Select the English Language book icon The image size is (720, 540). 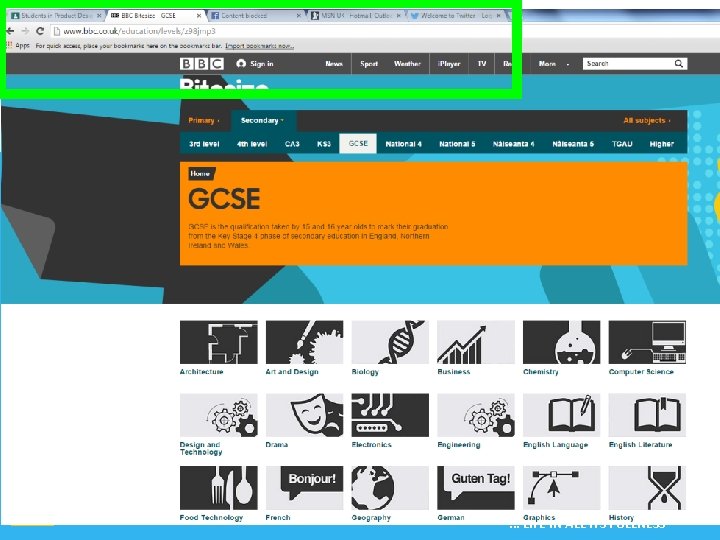click(x=562, y=415)
